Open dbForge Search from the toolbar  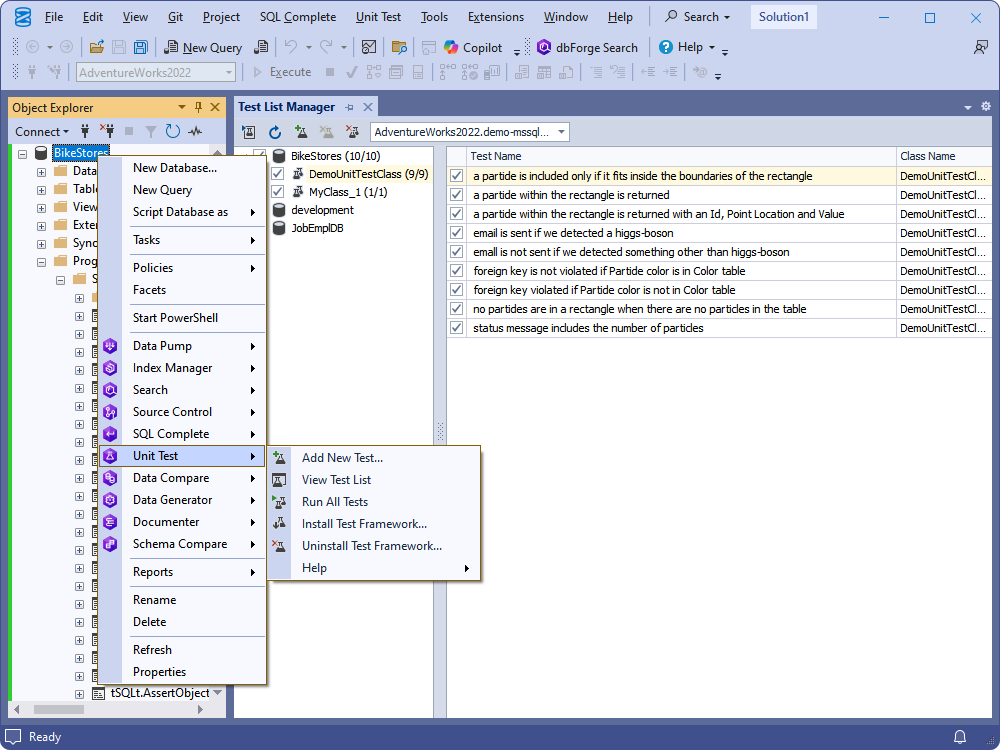(x=589, y=47)
